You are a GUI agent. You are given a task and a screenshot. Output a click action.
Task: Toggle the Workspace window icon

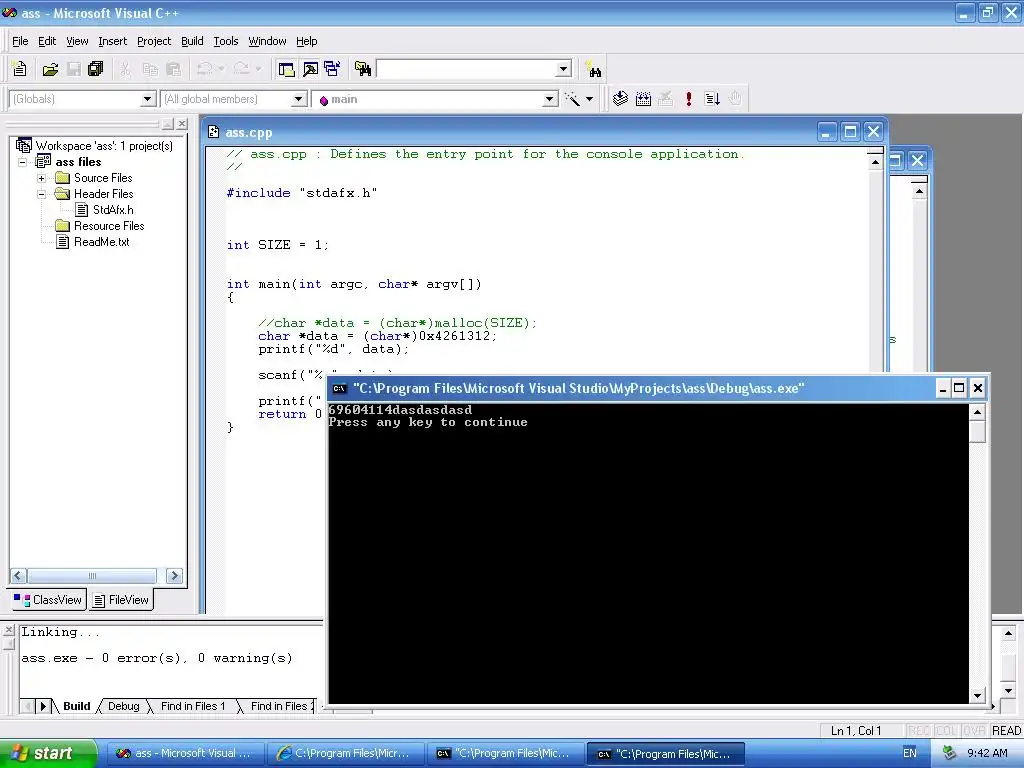(286, 69)
